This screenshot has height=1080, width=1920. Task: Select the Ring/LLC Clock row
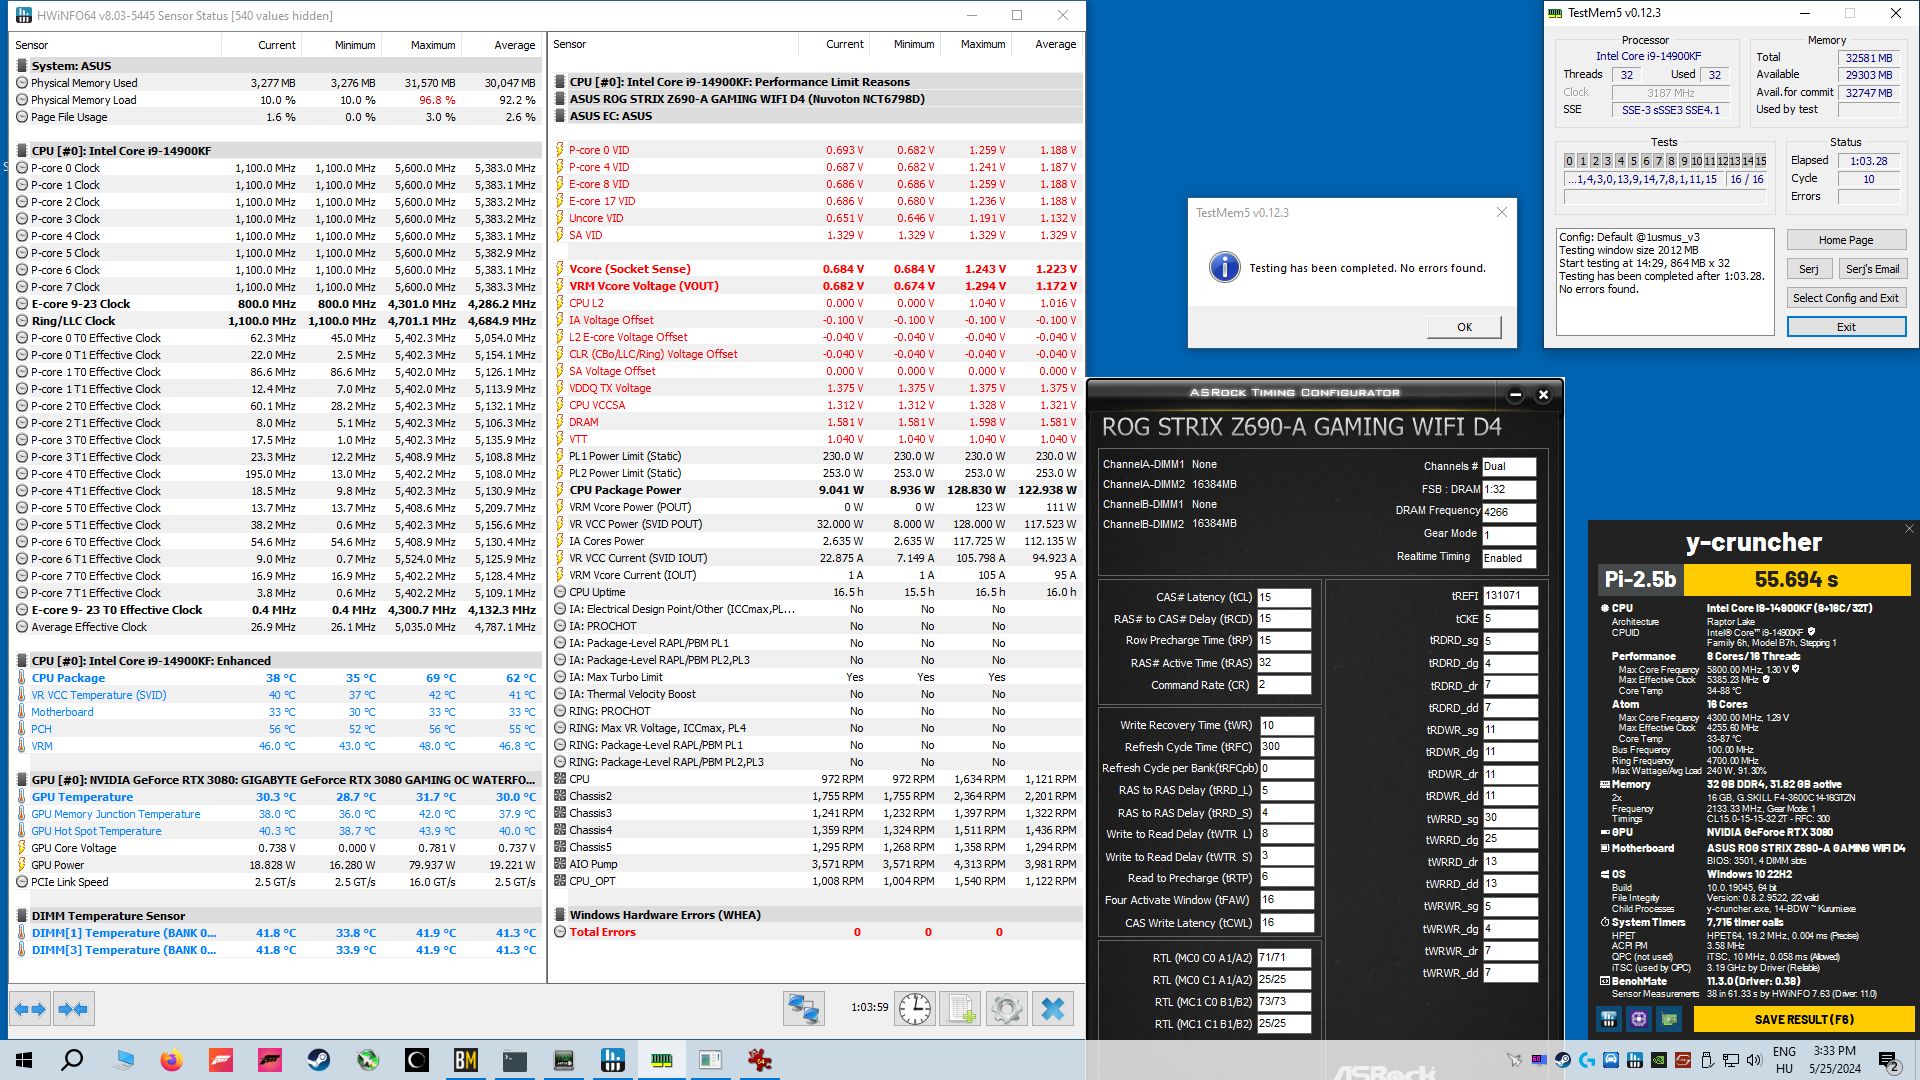tap(277, 321)
